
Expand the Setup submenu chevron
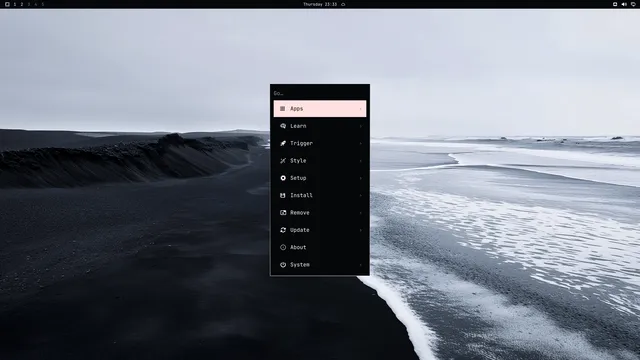tap(360, 178)
